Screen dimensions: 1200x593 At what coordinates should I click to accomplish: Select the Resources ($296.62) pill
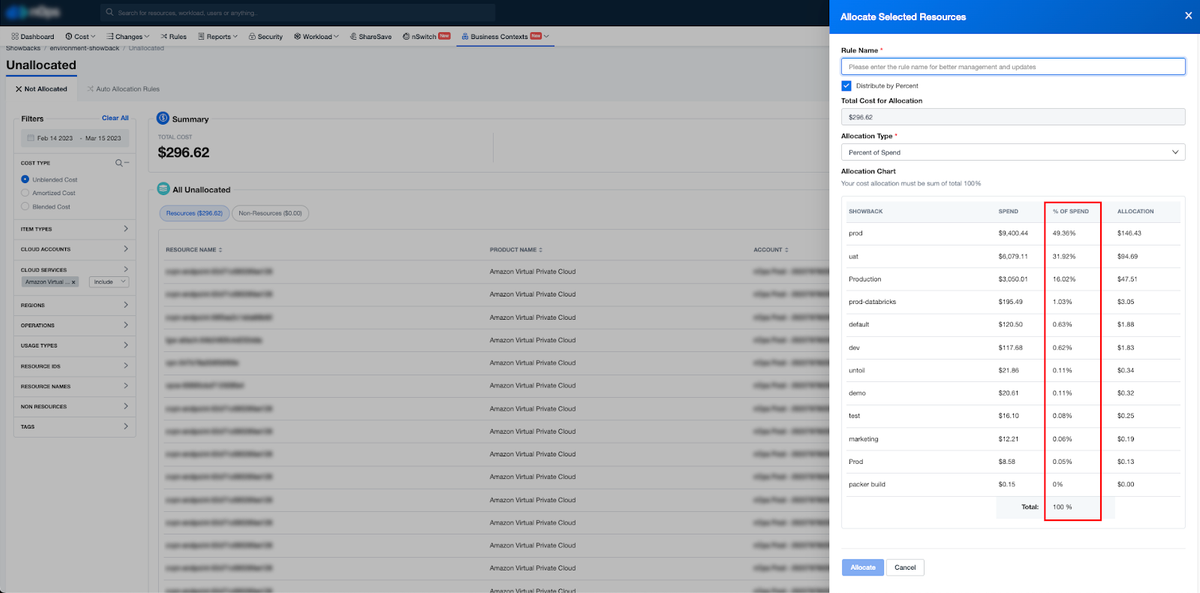tap(194, 213)
